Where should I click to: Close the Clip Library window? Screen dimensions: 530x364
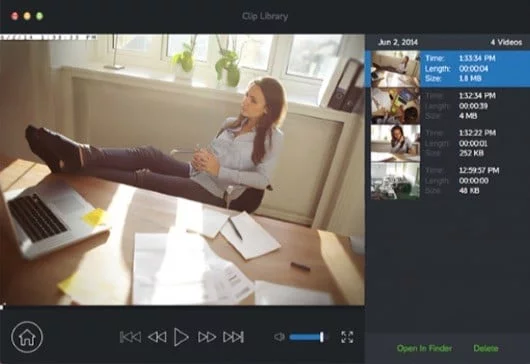15,16
